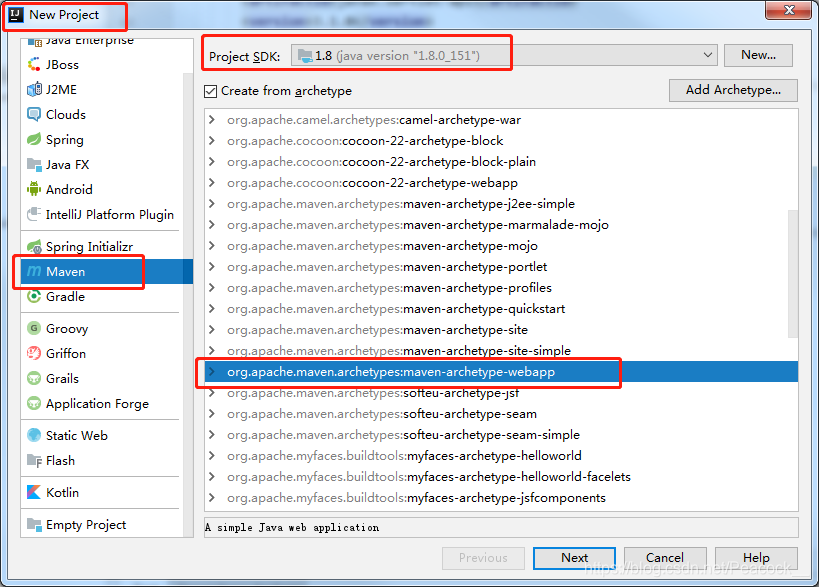Image resolution: width=819 pixels, height=587 pixels.
Task: Click the Groovy G icon
Action: [x=34, y=328]
